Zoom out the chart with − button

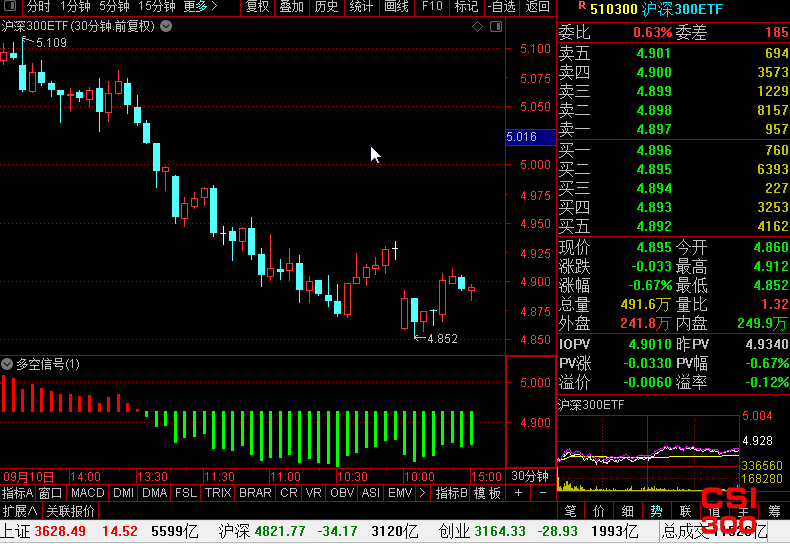coord(543,493)
